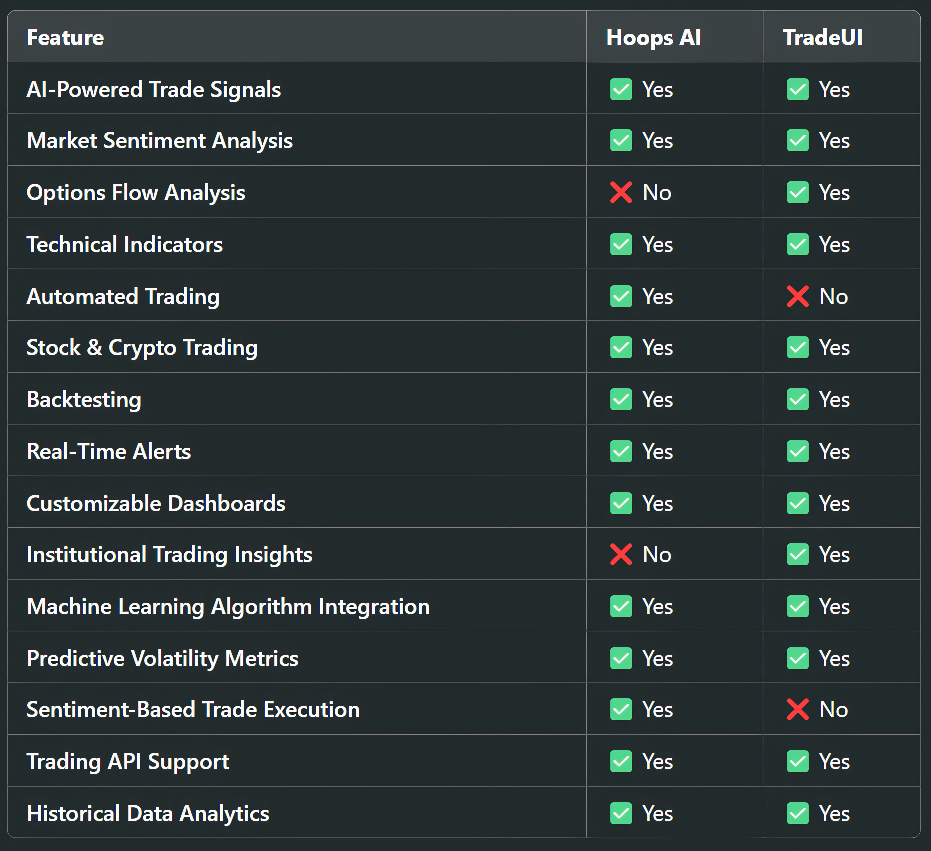
Task: Click the TradeUI check icon for AI-Powered Trade Signals
Action: coord(798,90)
